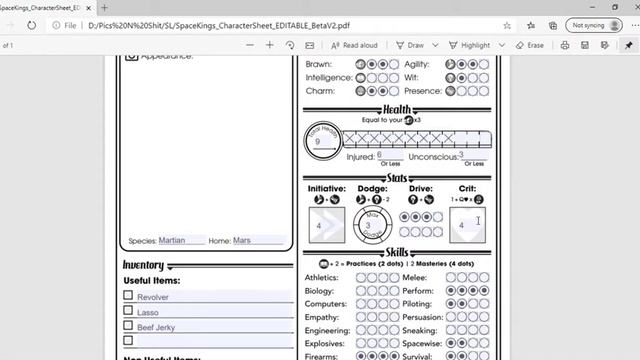The image size is (640, 360).
Task: Toggle the first Empathy skill dot
Action: tap(361, 317)
